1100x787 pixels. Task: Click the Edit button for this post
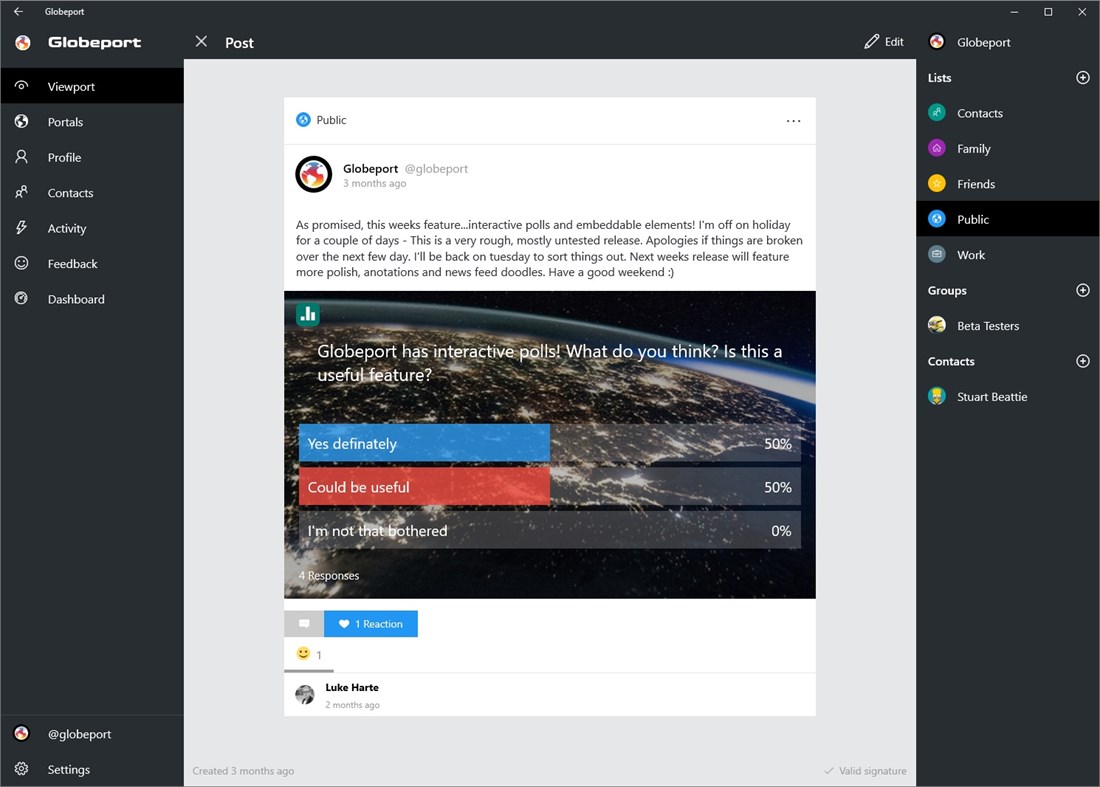tap(883, 41)
